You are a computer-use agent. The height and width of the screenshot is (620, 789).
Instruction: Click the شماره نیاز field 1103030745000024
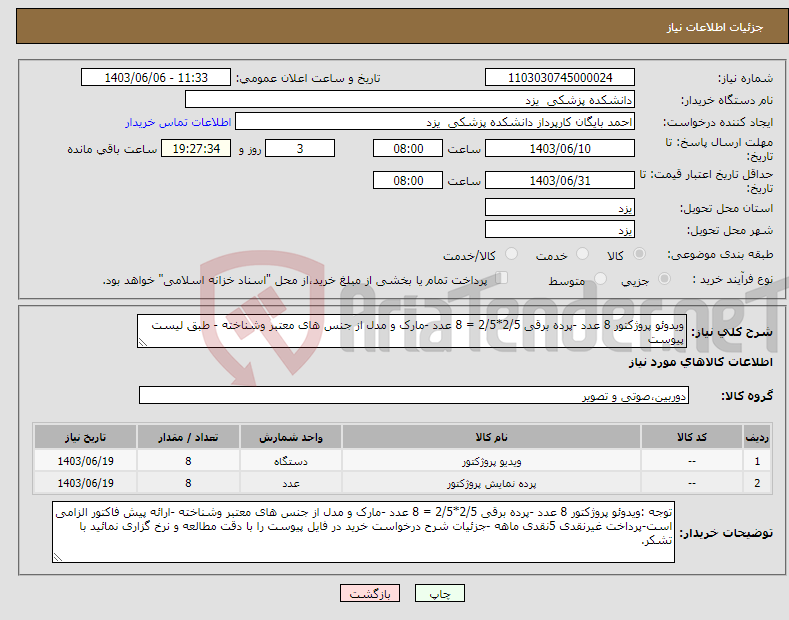point(560,78)
